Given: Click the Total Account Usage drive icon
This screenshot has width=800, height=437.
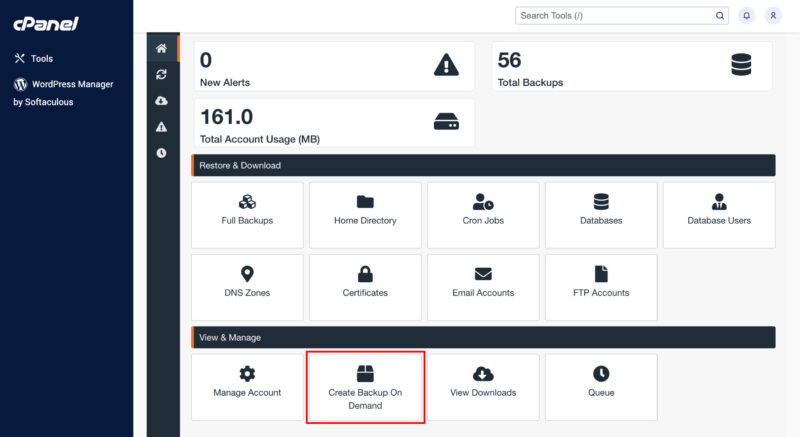Looking at the screenshot, I should click(x=446, y=122).
